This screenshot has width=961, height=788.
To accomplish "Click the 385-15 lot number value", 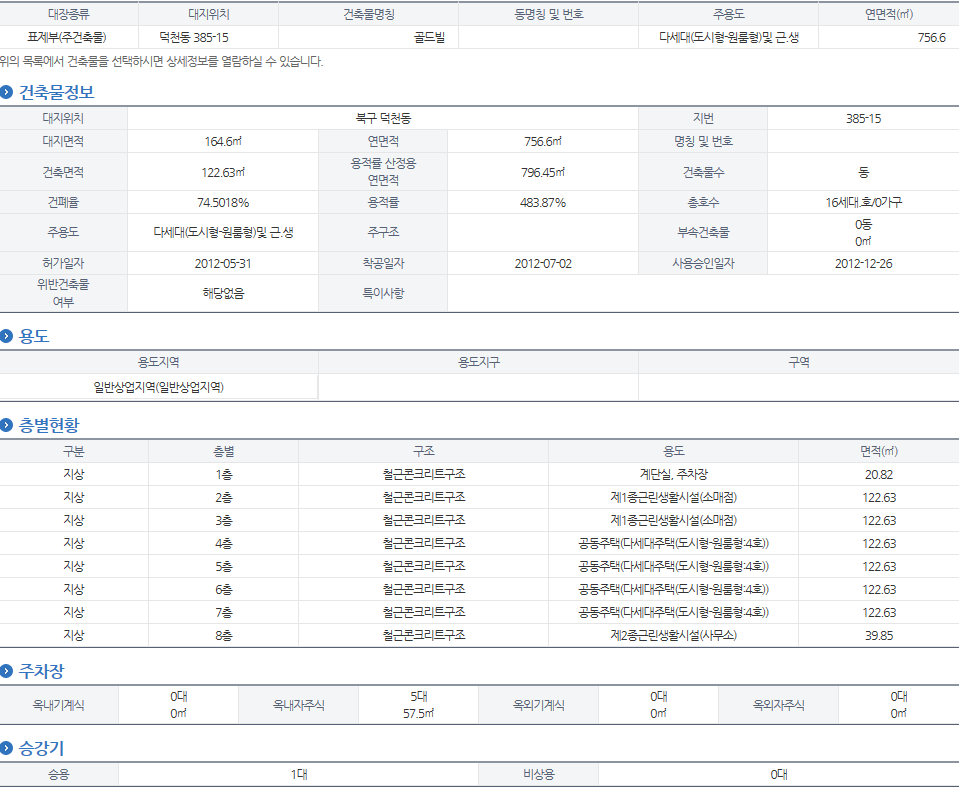I will 863,118.
